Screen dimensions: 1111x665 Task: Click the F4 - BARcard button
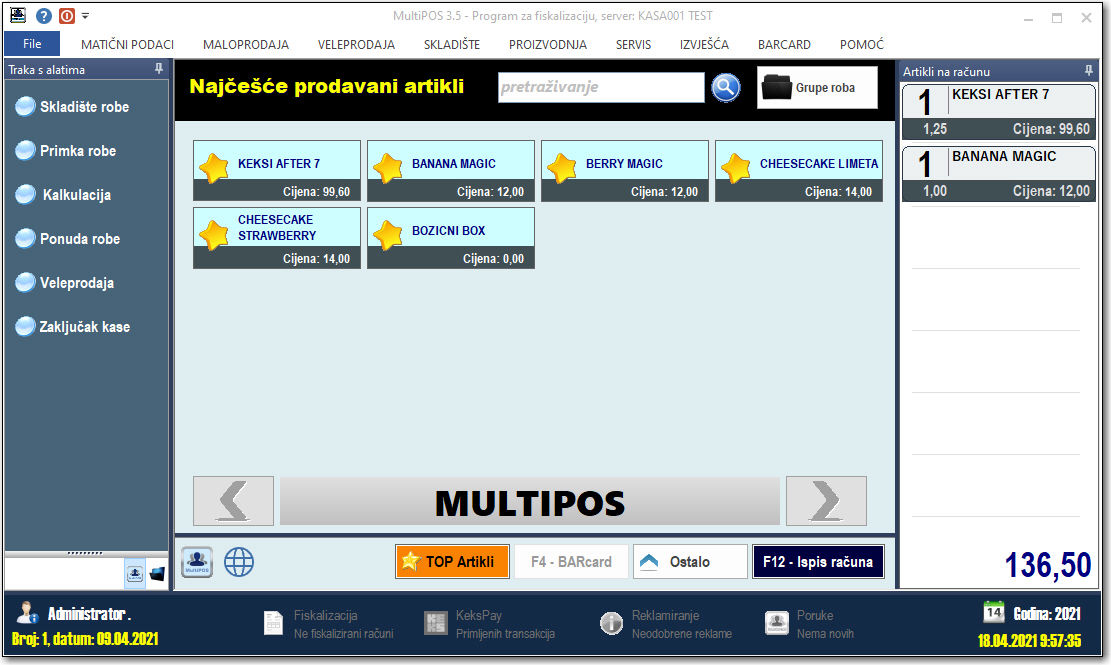click(571, 562)
